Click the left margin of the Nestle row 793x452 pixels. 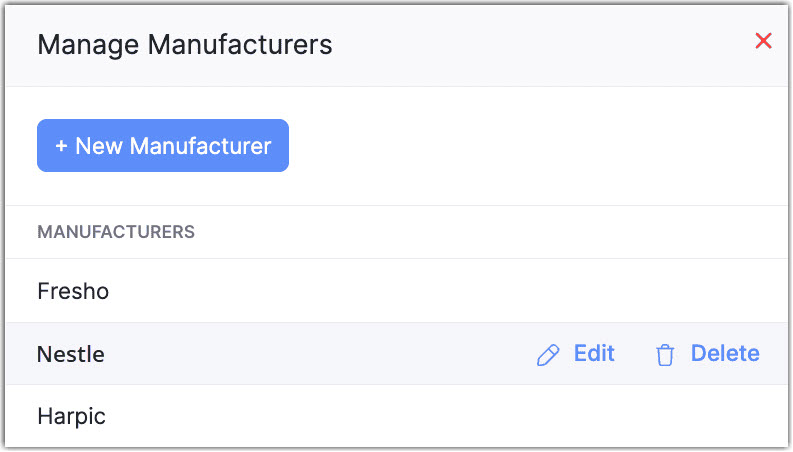pos(20,354)
